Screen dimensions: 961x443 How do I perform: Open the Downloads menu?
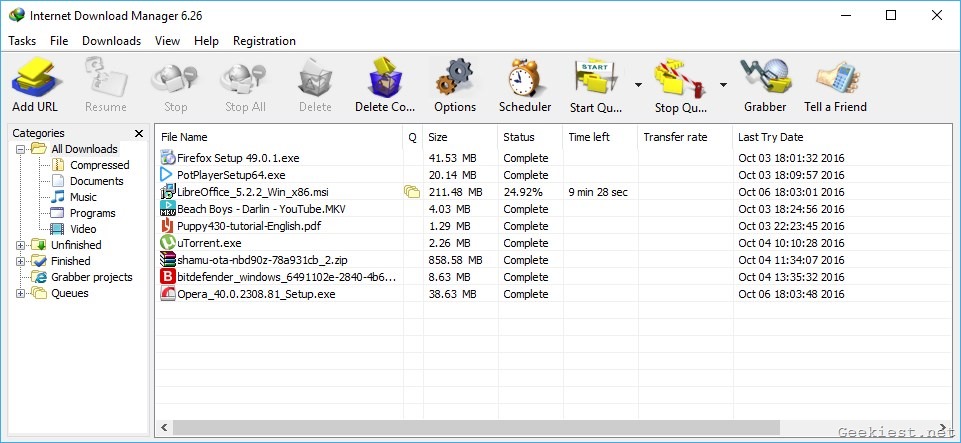[111, 41]
